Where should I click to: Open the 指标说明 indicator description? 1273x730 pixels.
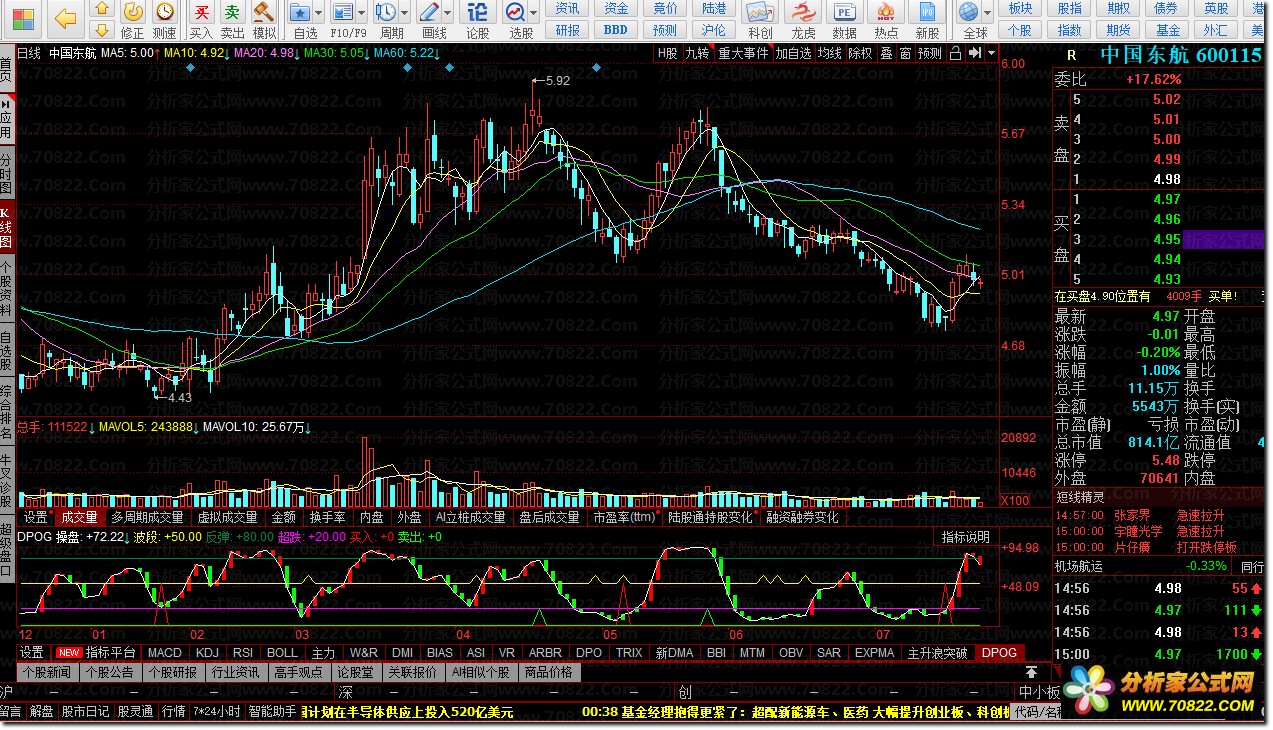966,537
